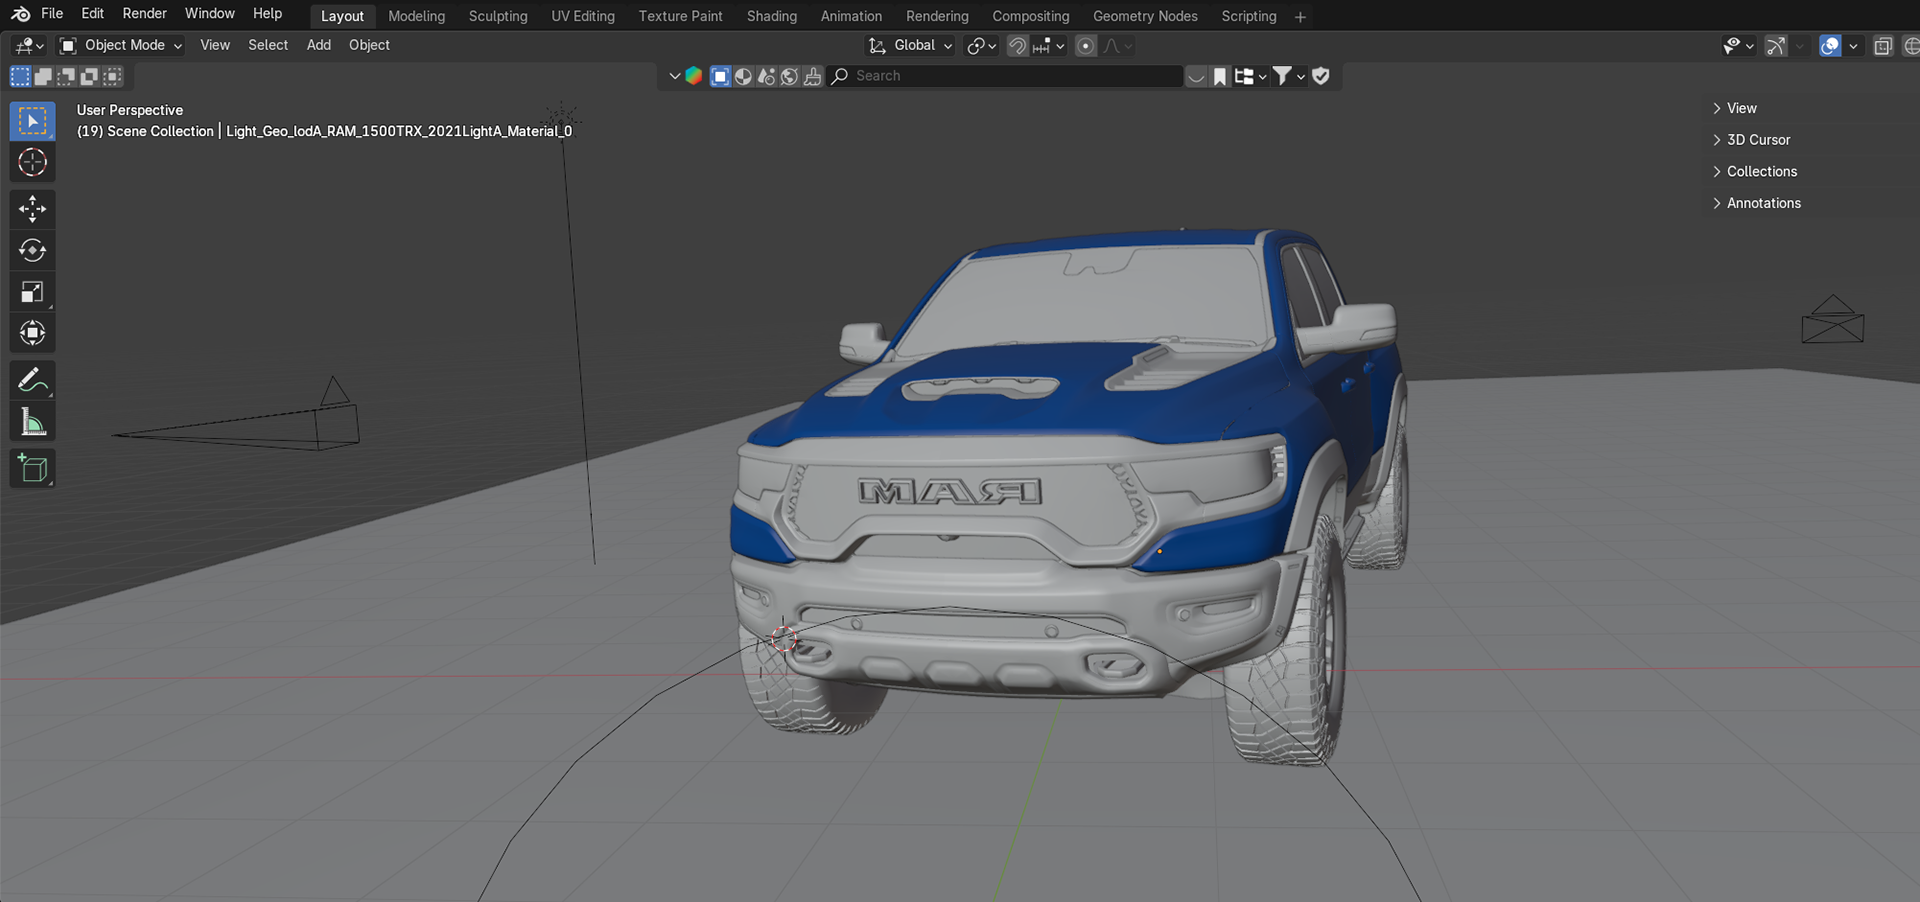
Task: Select the Rotate tool
Action: click(32, 250)
